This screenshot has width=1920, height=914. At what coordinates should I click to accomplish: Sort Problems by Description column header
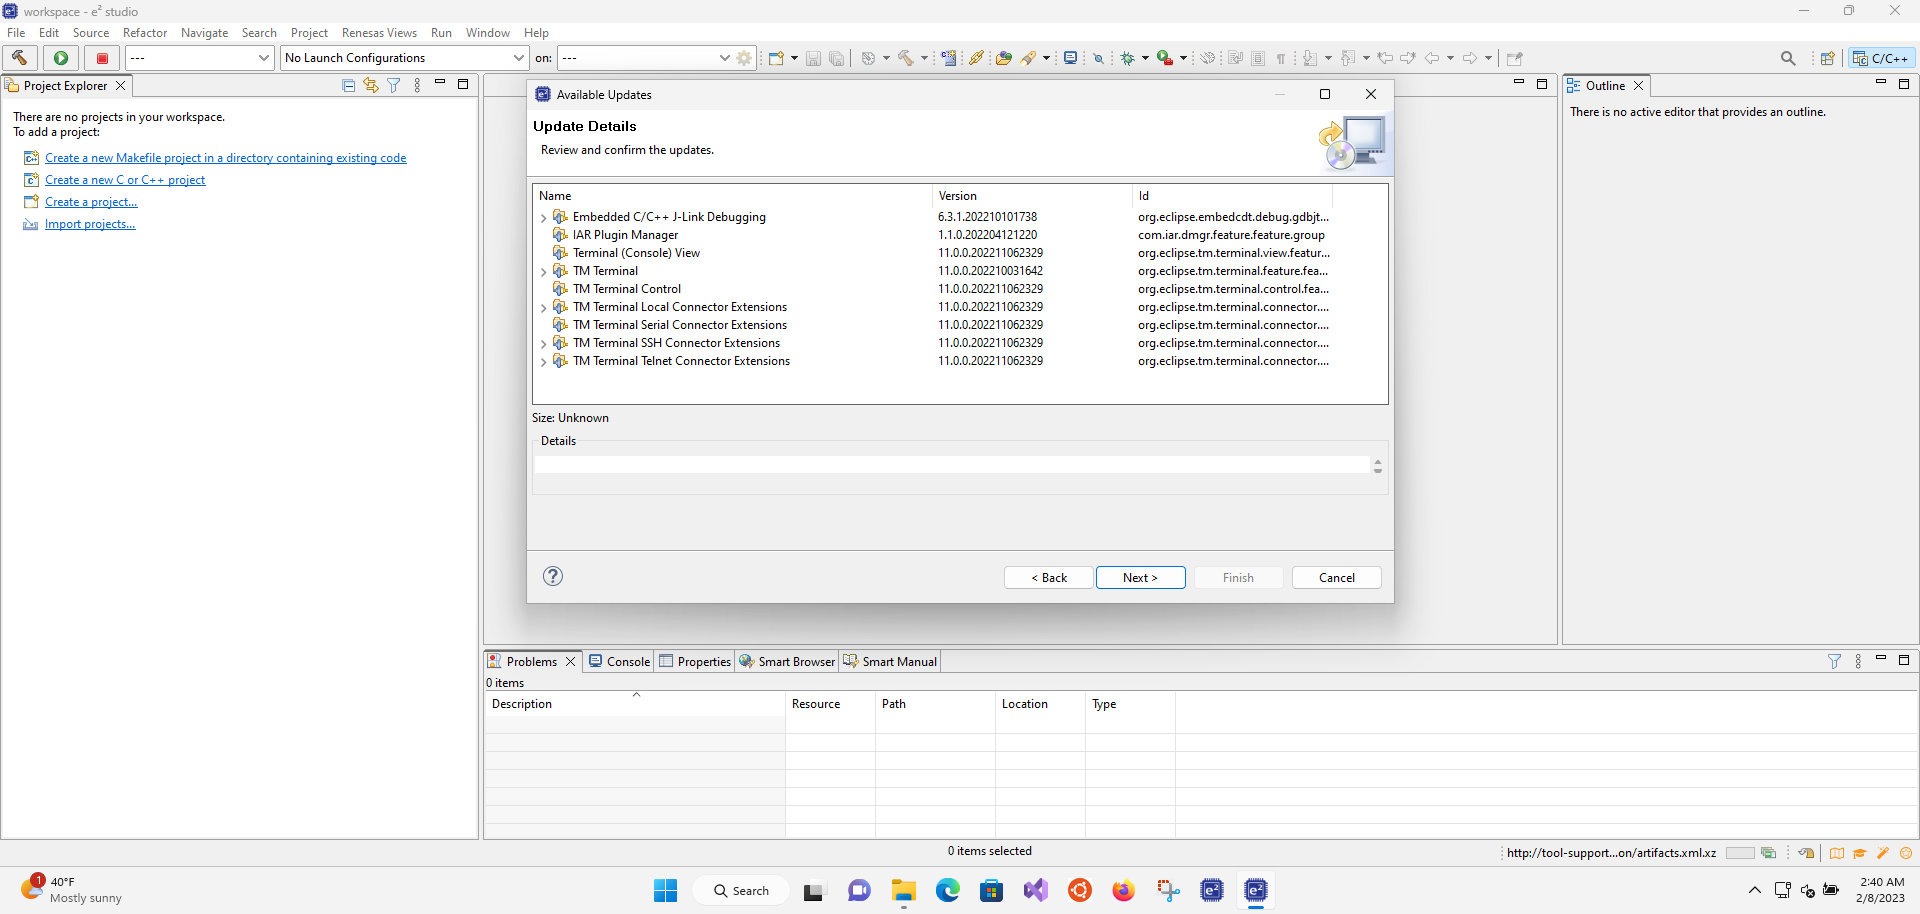tap(635, 704)
